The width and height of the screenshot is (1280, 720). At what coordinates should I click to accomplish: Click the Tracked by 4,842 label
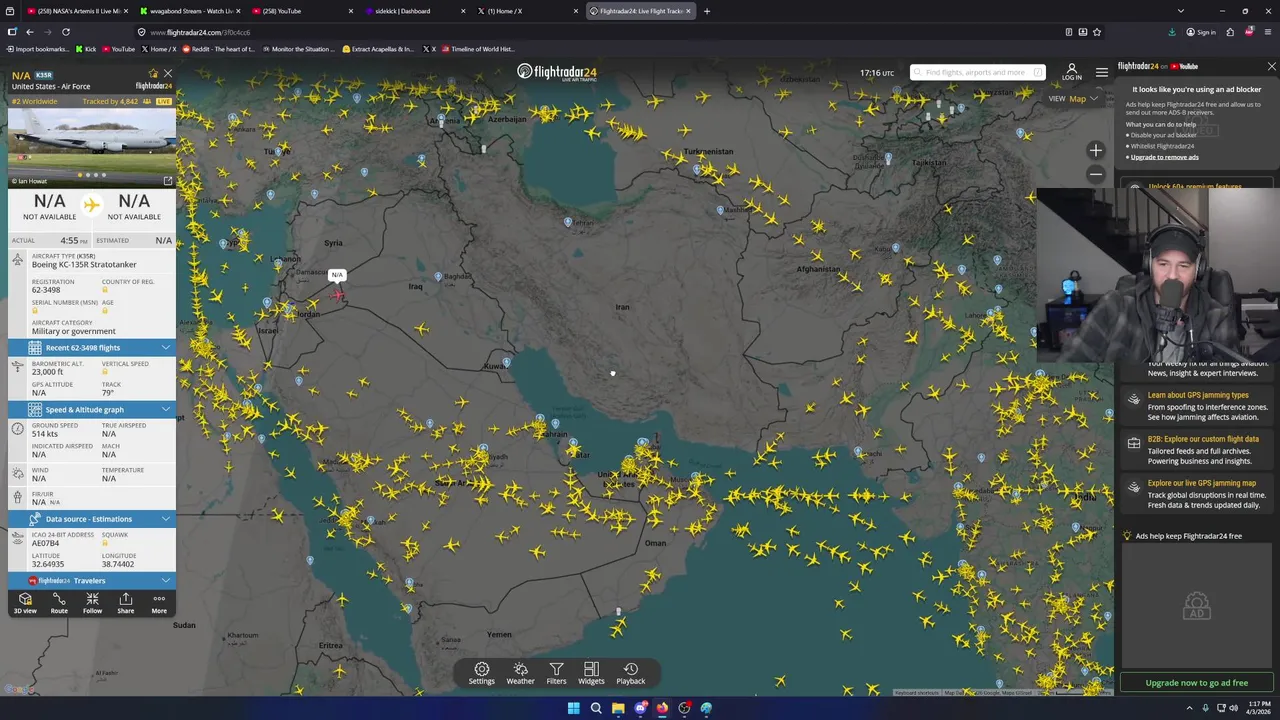click(x=110, y=101)
